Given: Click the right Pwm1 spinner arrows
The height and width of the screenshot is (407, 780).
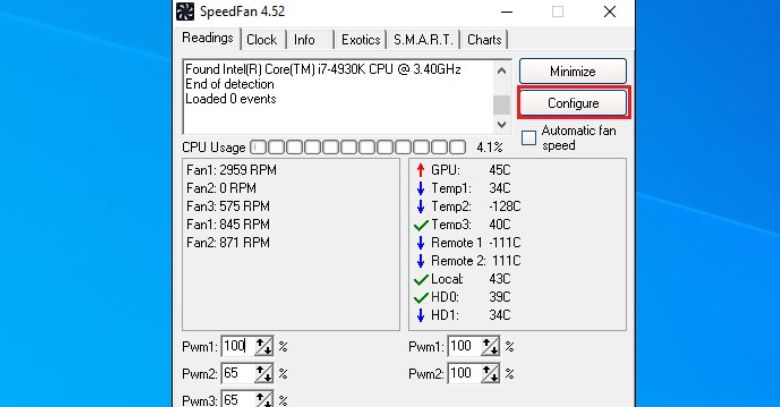Looking at the screenshot, I should coord(490,347).
